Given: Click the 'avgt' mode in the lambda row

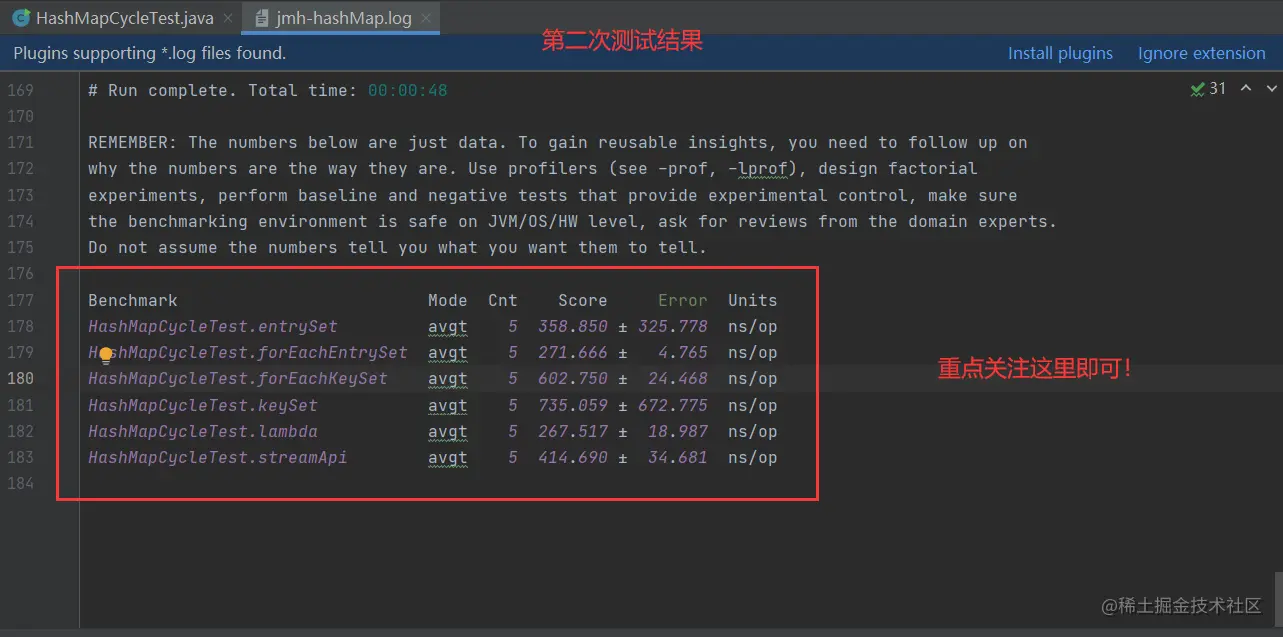Looking at the screenshot, I should (448, 431).
